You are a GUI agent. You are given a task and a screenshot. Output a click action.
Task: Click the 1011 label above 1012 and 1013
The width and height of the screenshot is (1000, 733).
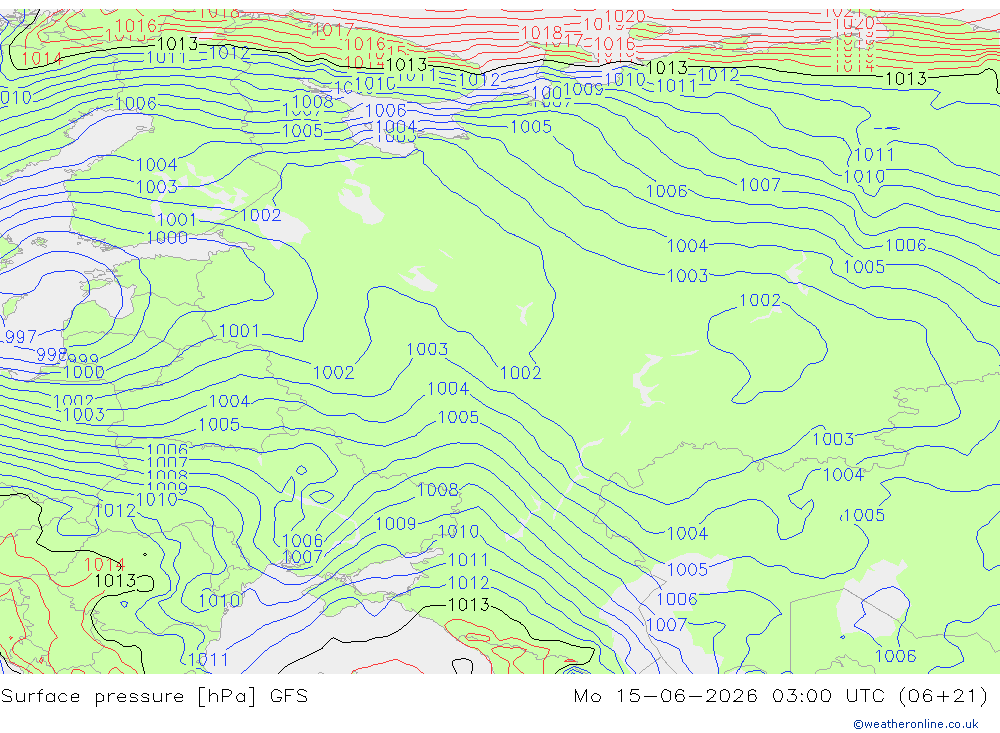coord(468,560)
